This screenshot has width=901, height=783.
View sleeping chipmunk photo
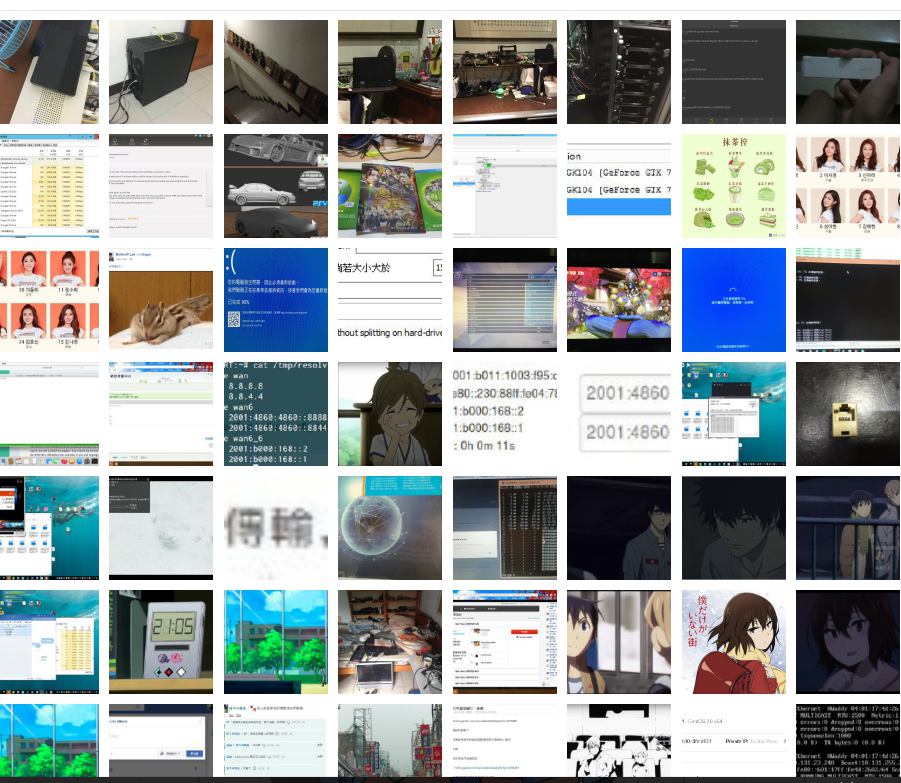(161, 300)
